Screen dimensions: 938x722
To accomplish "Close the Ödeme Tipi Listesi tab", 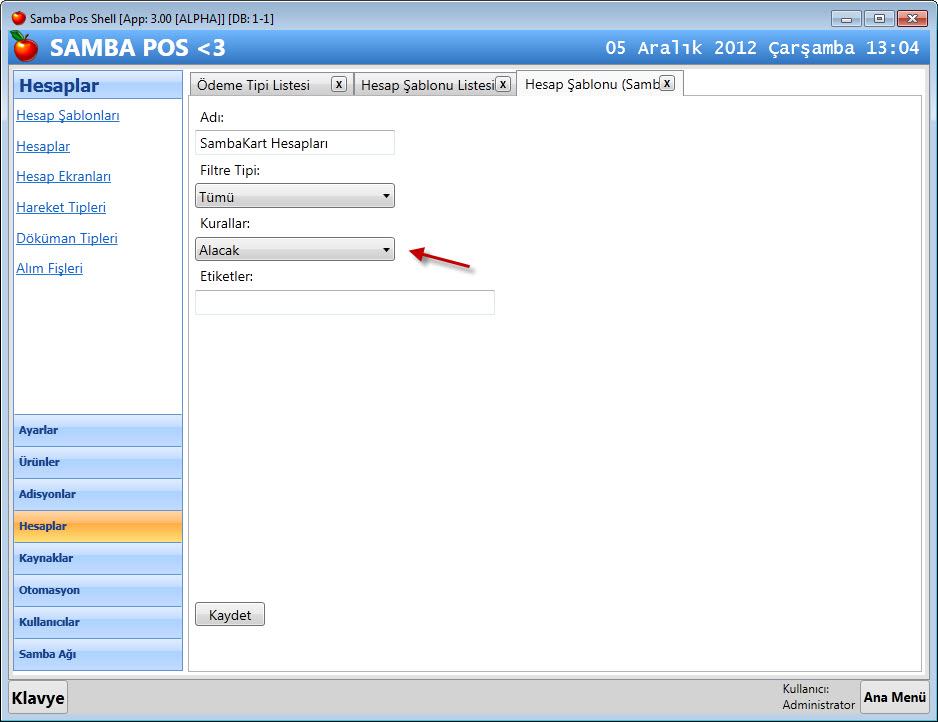I will coord(339,84).
